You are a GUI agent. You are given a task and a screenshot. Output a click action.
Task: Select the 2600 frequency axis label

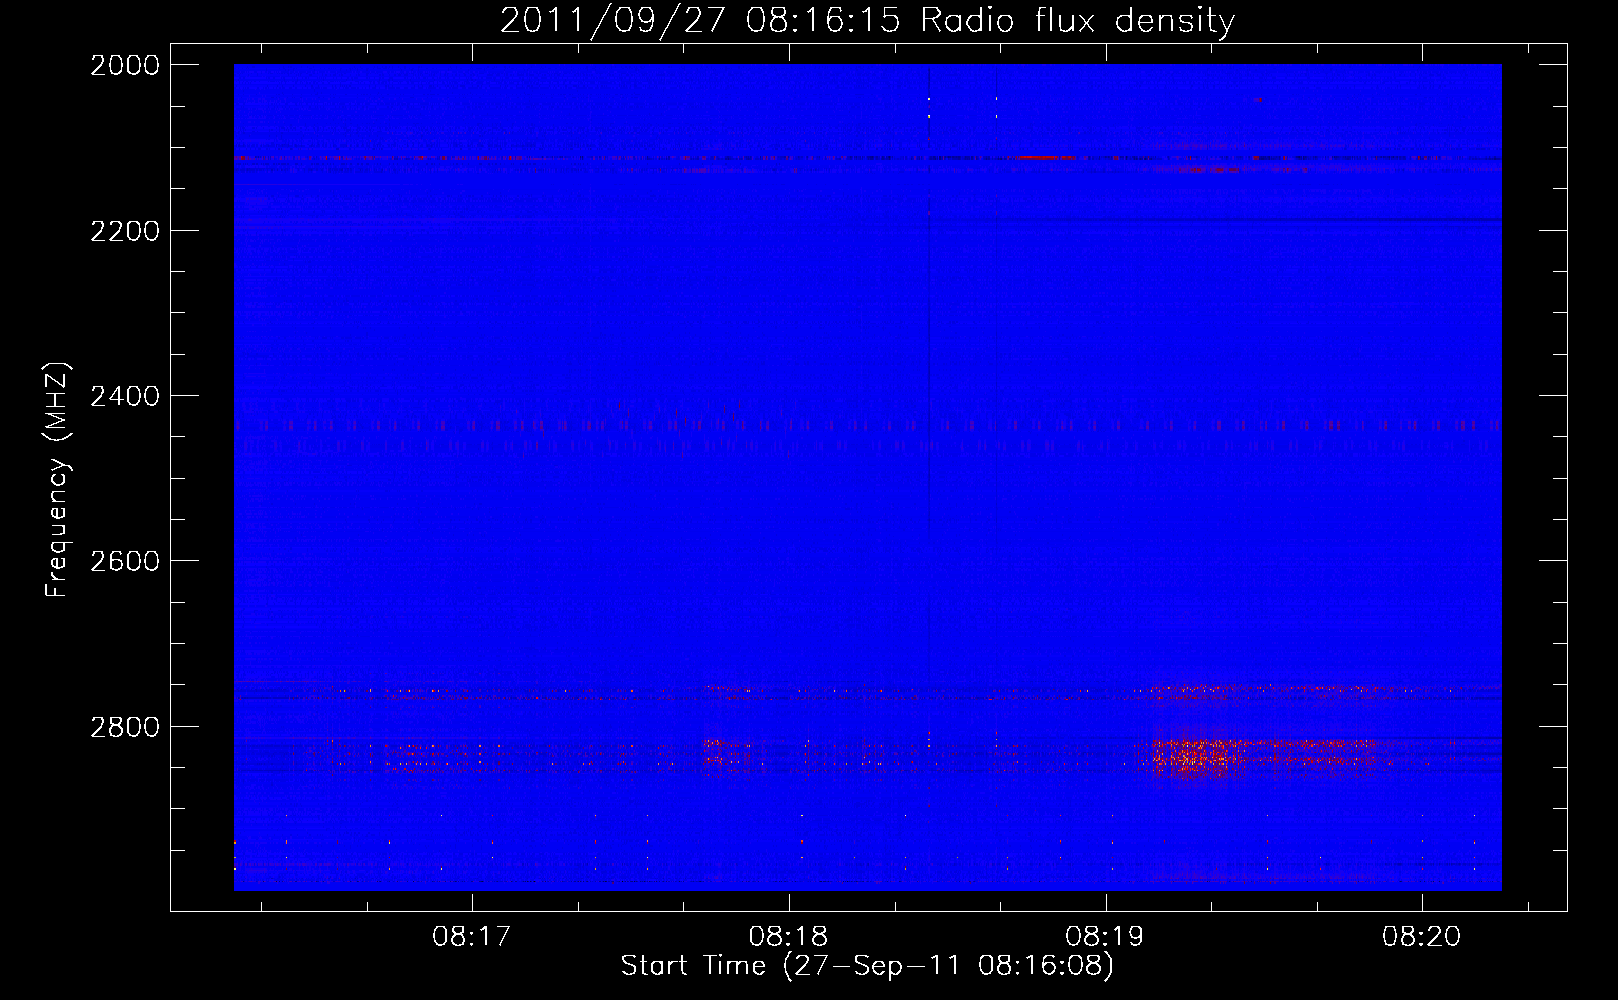pyautogui.click(x=125, y=561)
